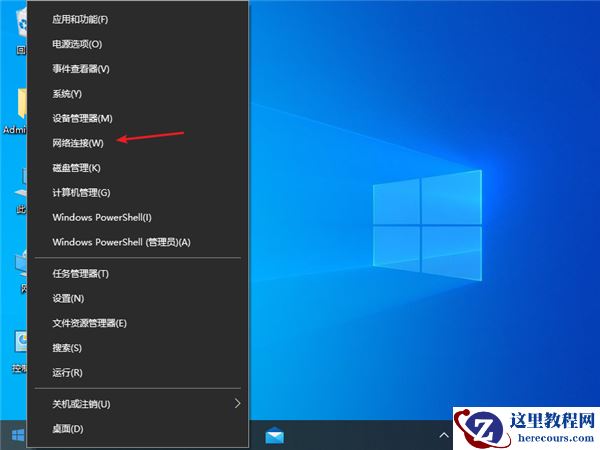Open Windows PowerShell(I)
The width and height of the screenshot is (600, 450).
pyautogui.click(x=138, y=217)
